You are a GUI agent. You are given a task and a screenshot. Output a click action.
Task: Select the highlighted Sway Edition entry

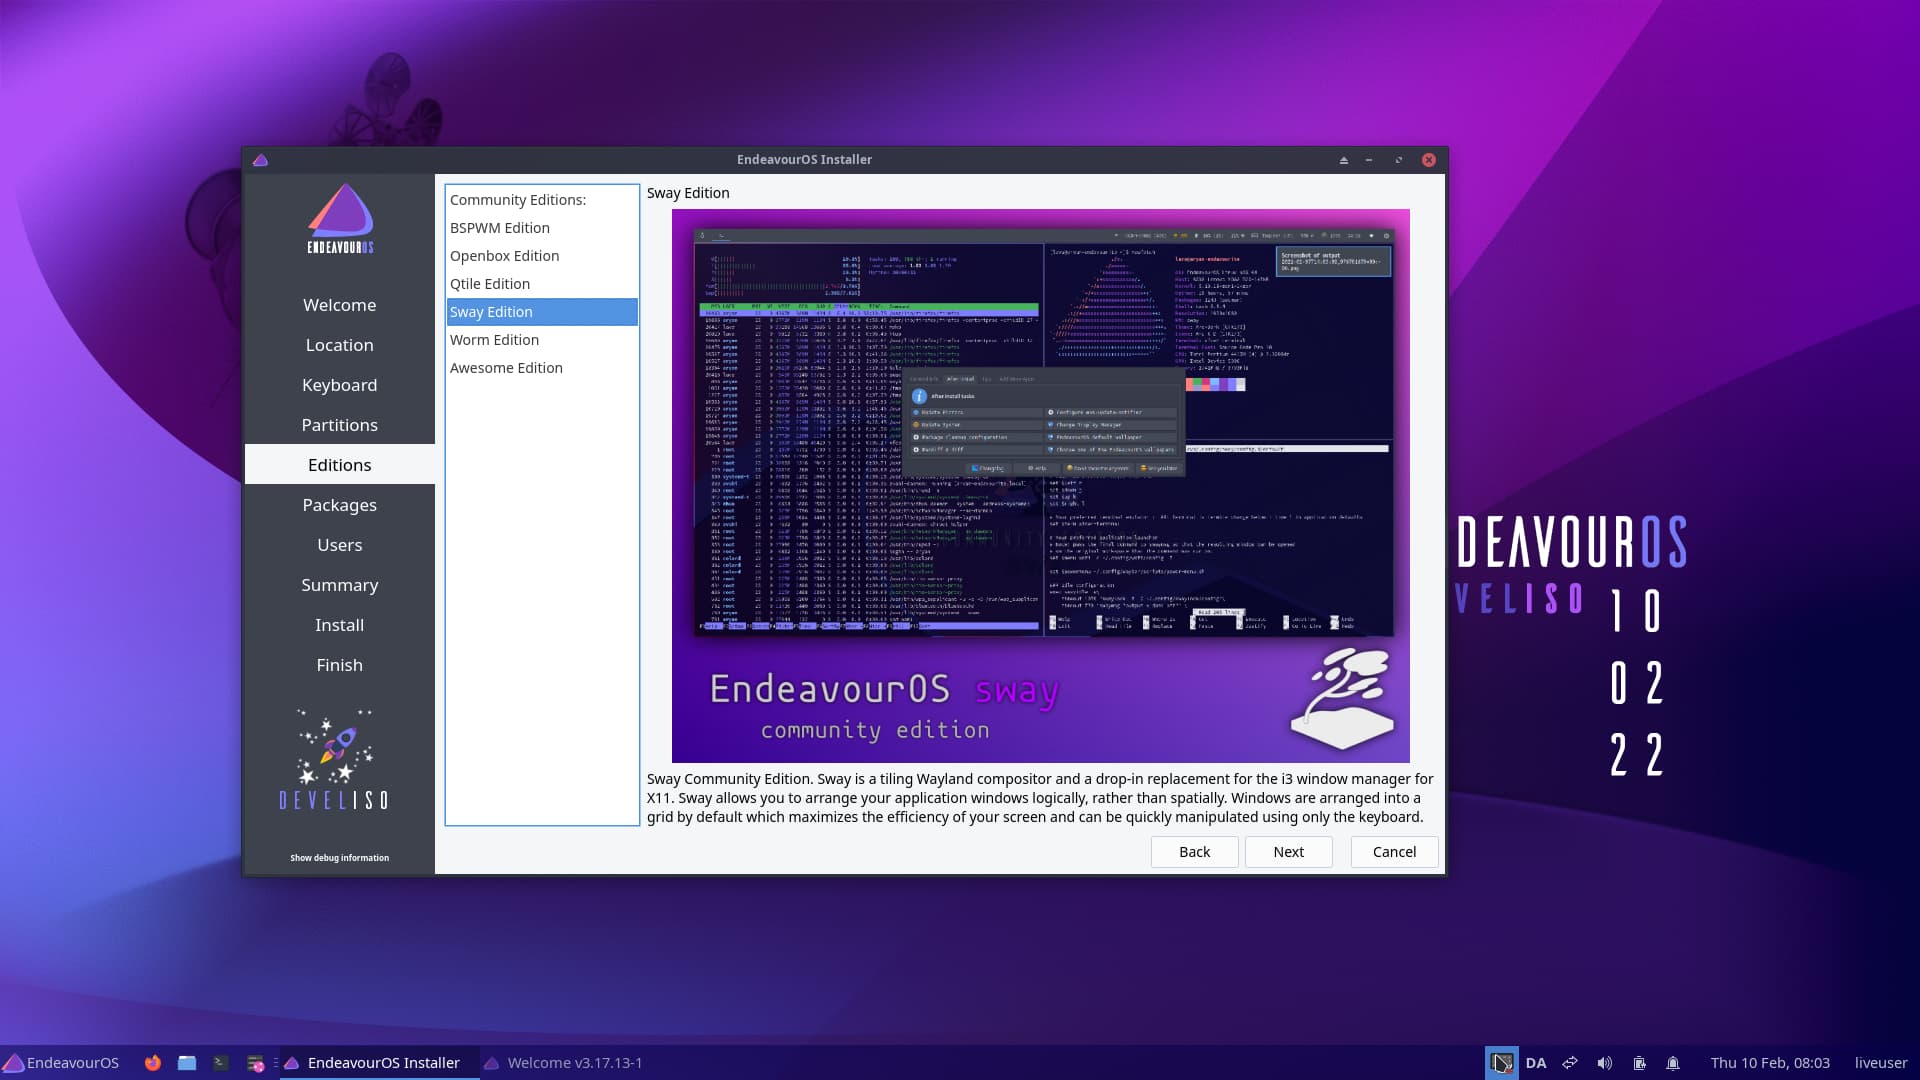click(x=542, y=312)
